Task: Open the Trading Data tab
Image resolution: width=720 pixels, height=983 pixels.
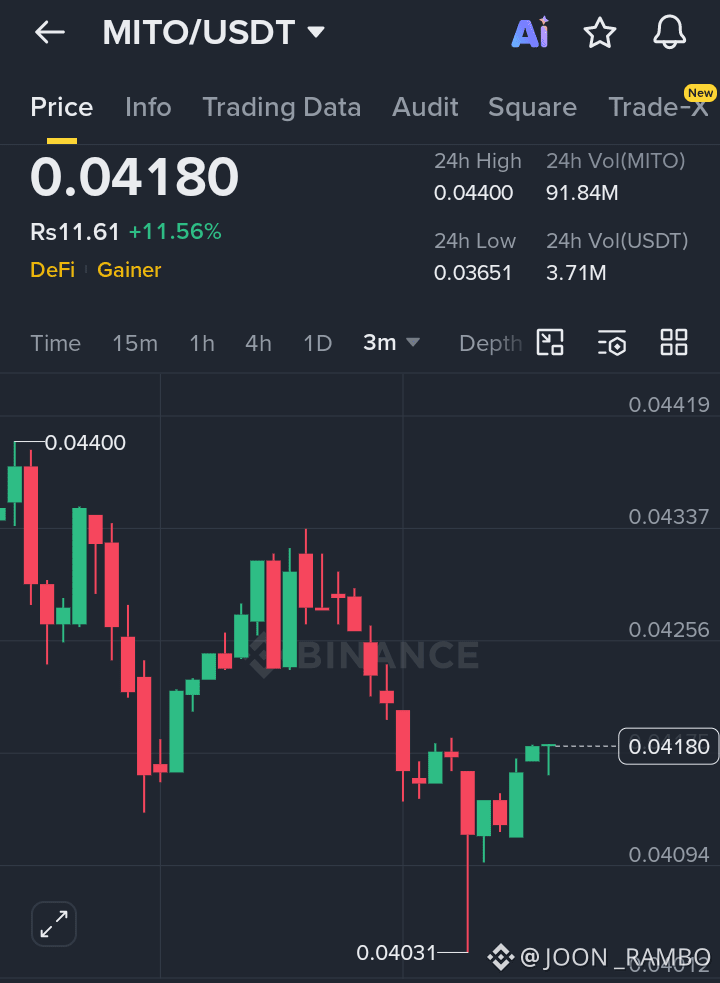Action: coord(282,107)
